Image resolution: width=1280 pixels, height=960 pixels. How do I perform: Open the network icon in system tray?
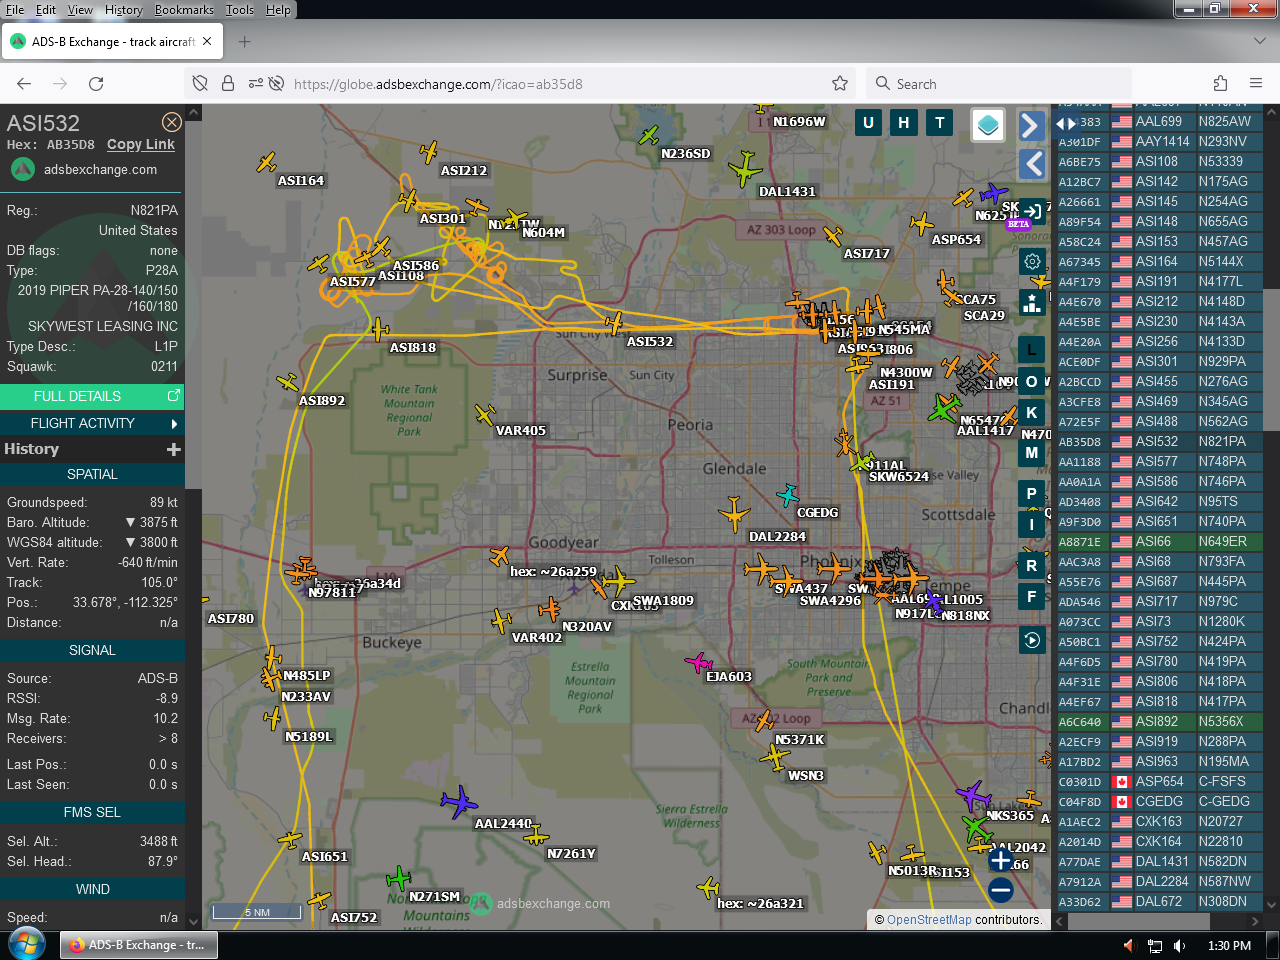click(1155, 946)
